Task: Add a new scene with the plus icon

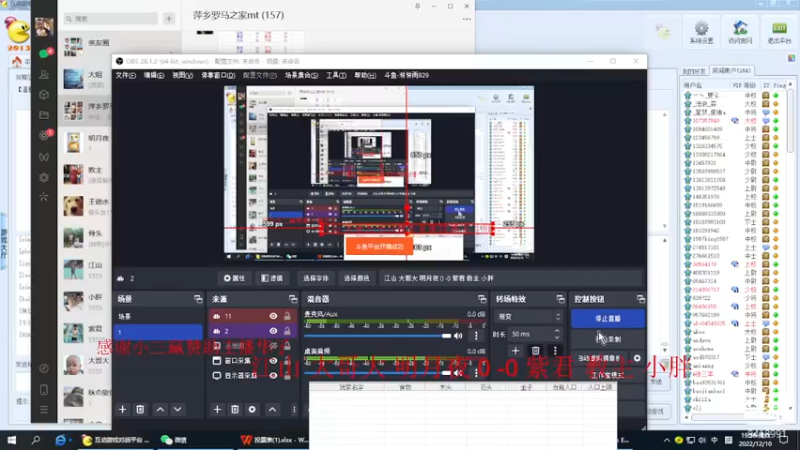Action: (x=122, y=409)
